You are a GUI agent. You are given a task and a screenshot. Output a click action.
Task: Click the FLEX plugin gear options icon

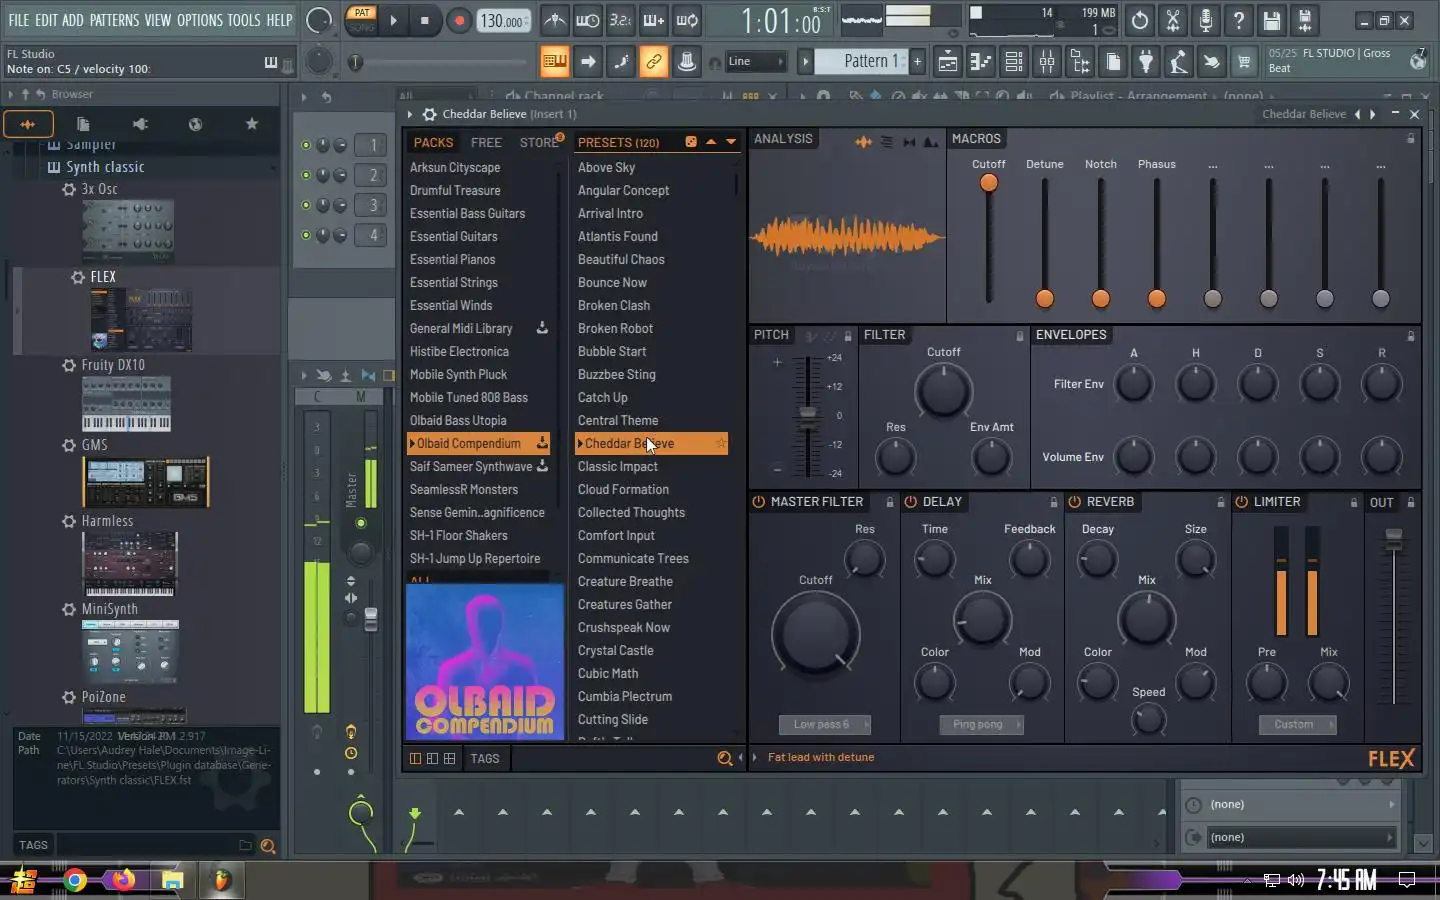429,114
